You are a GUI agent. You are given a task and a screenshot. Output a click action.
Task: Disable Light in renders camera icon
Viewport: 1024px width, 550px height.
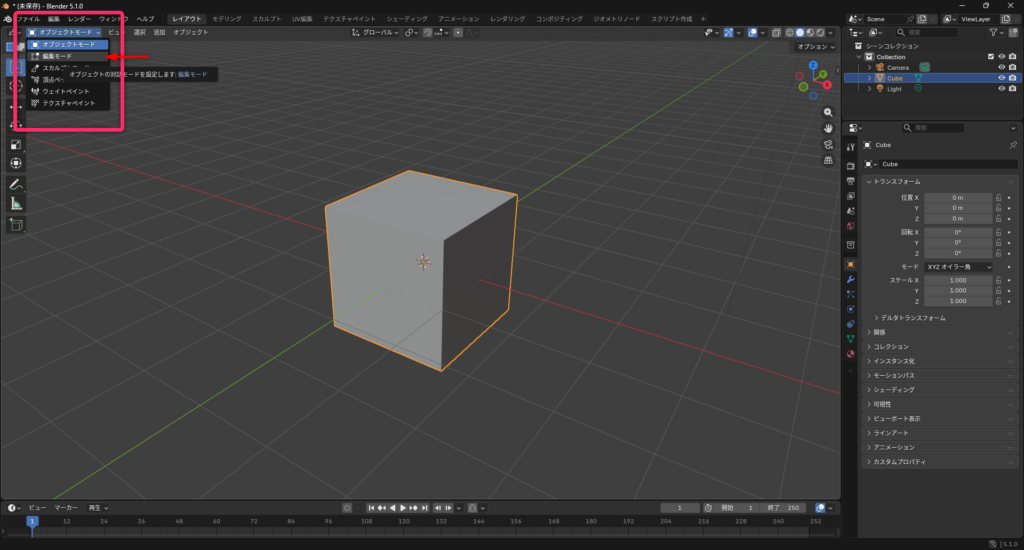(x=1012, y=89)
